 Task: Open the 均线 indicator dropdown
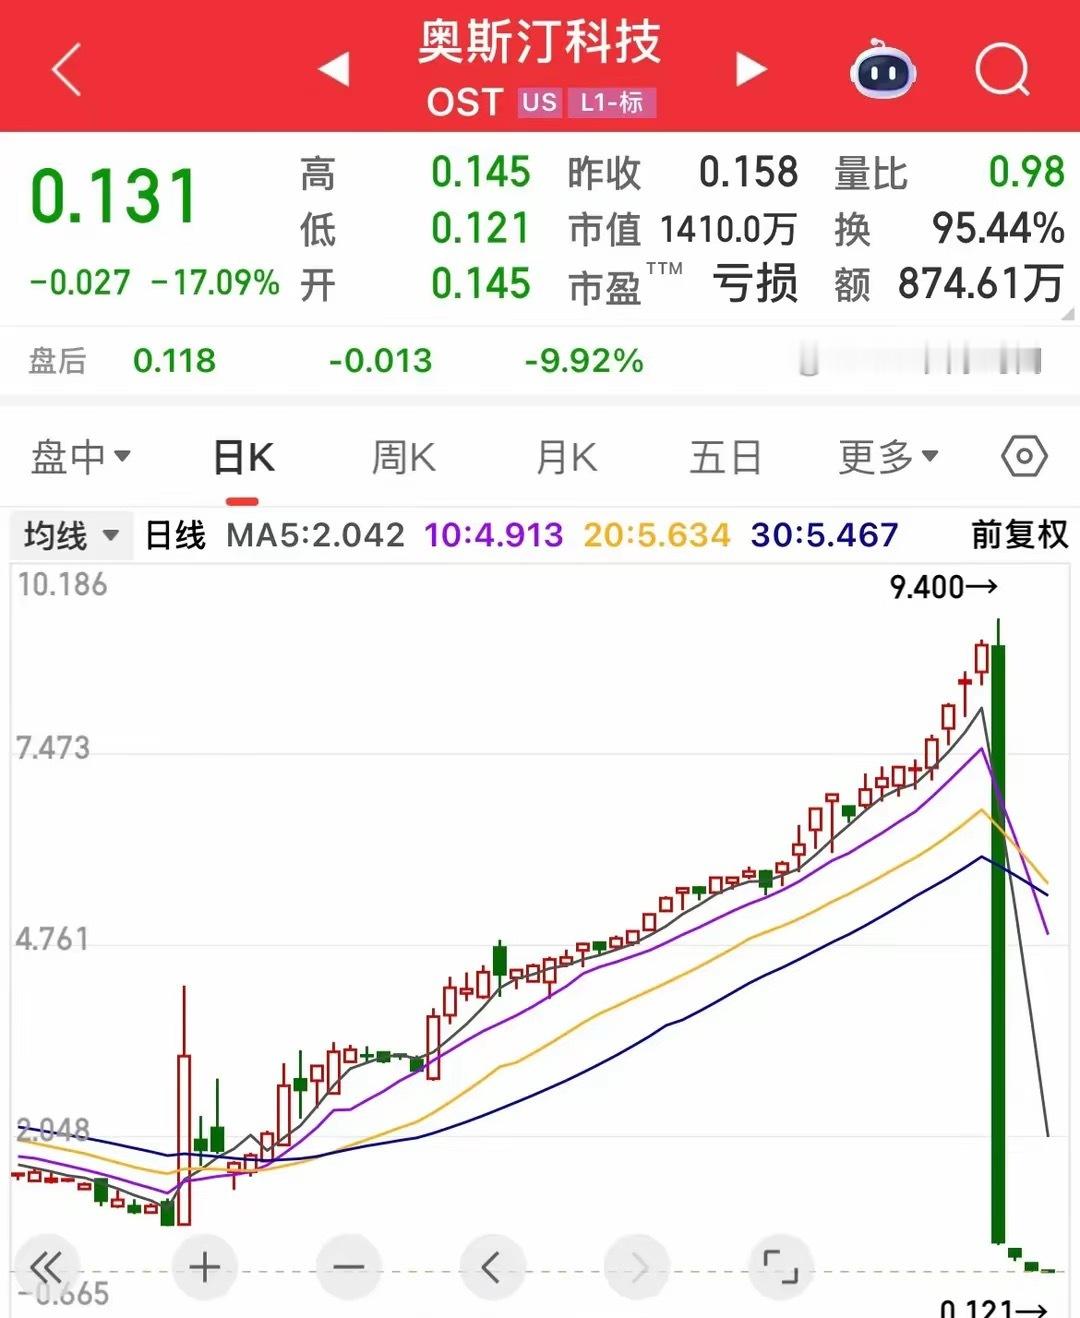point(70,536)
